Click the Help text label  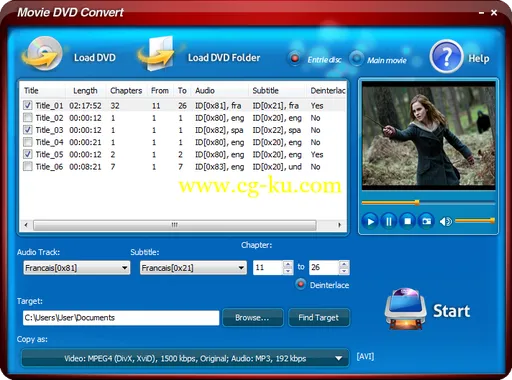pos(479,59)
